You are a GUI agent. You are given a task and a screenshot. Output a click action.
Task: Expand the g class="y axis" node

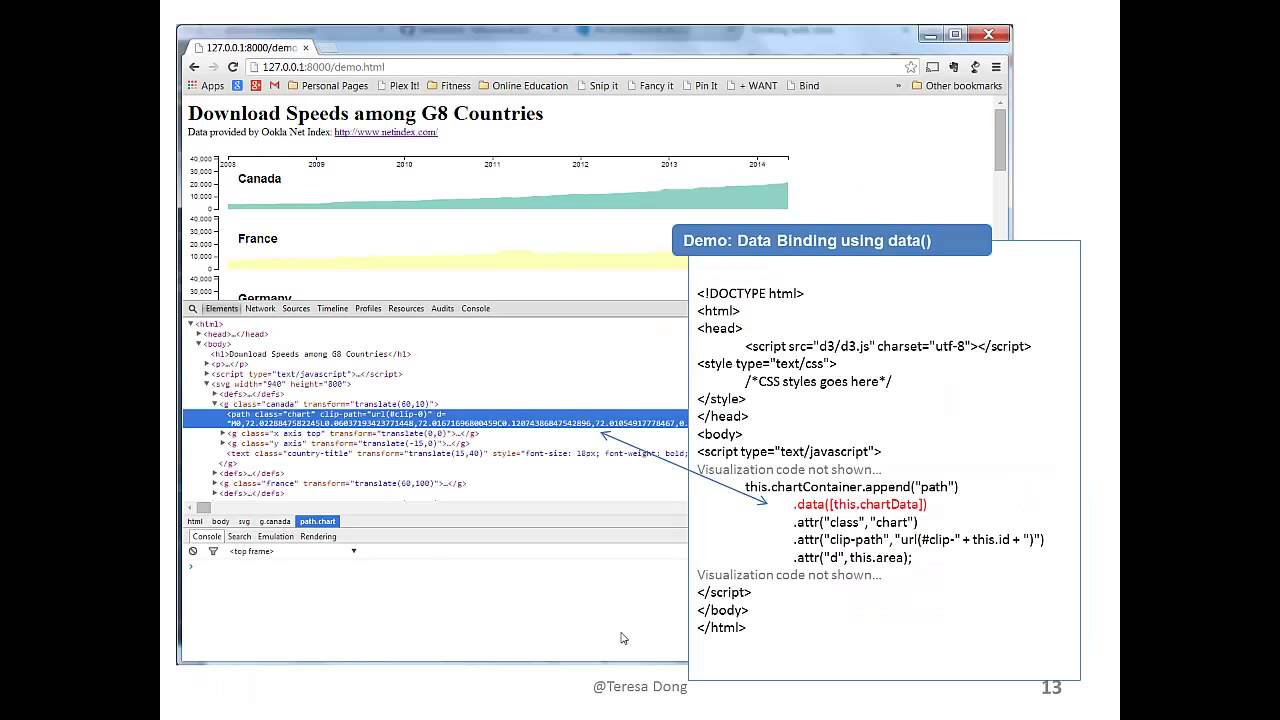(223, 444)
